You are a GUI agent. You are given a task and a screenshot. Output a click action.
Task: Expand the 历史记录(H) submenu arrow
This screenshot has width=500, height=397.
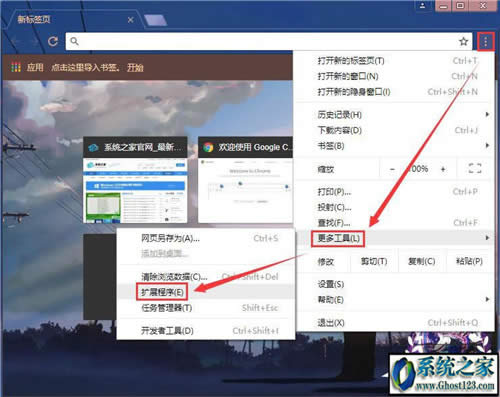(487, 114)
